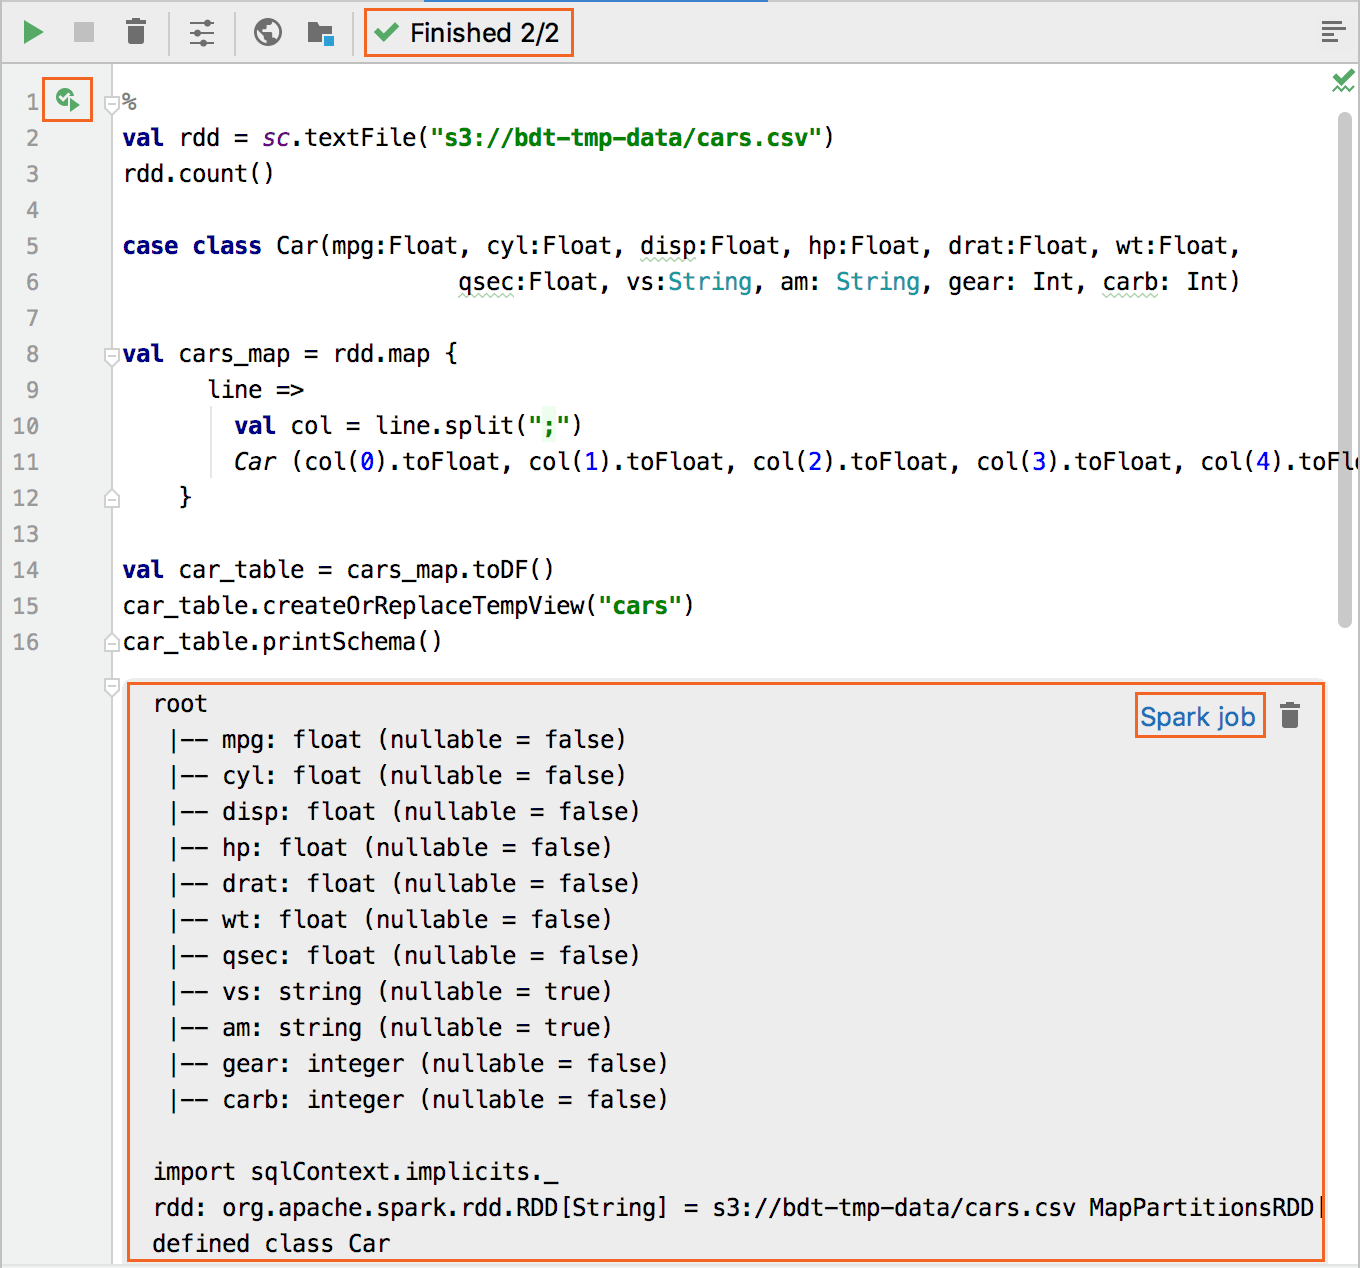Open interpreter settings via the sliders icon

coord(202,33)
